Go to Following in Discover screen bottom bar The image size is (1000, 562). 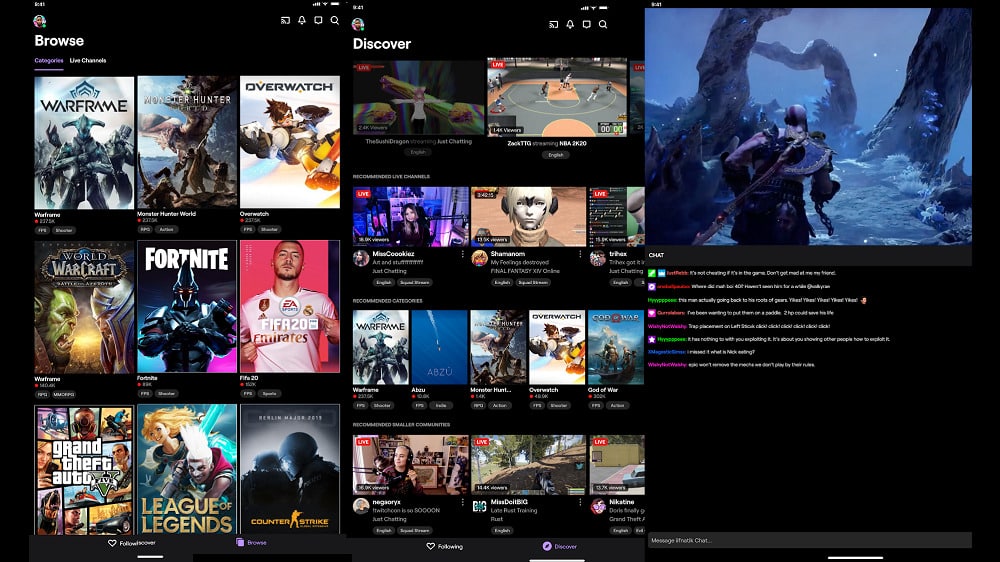(x=445, y=546)
